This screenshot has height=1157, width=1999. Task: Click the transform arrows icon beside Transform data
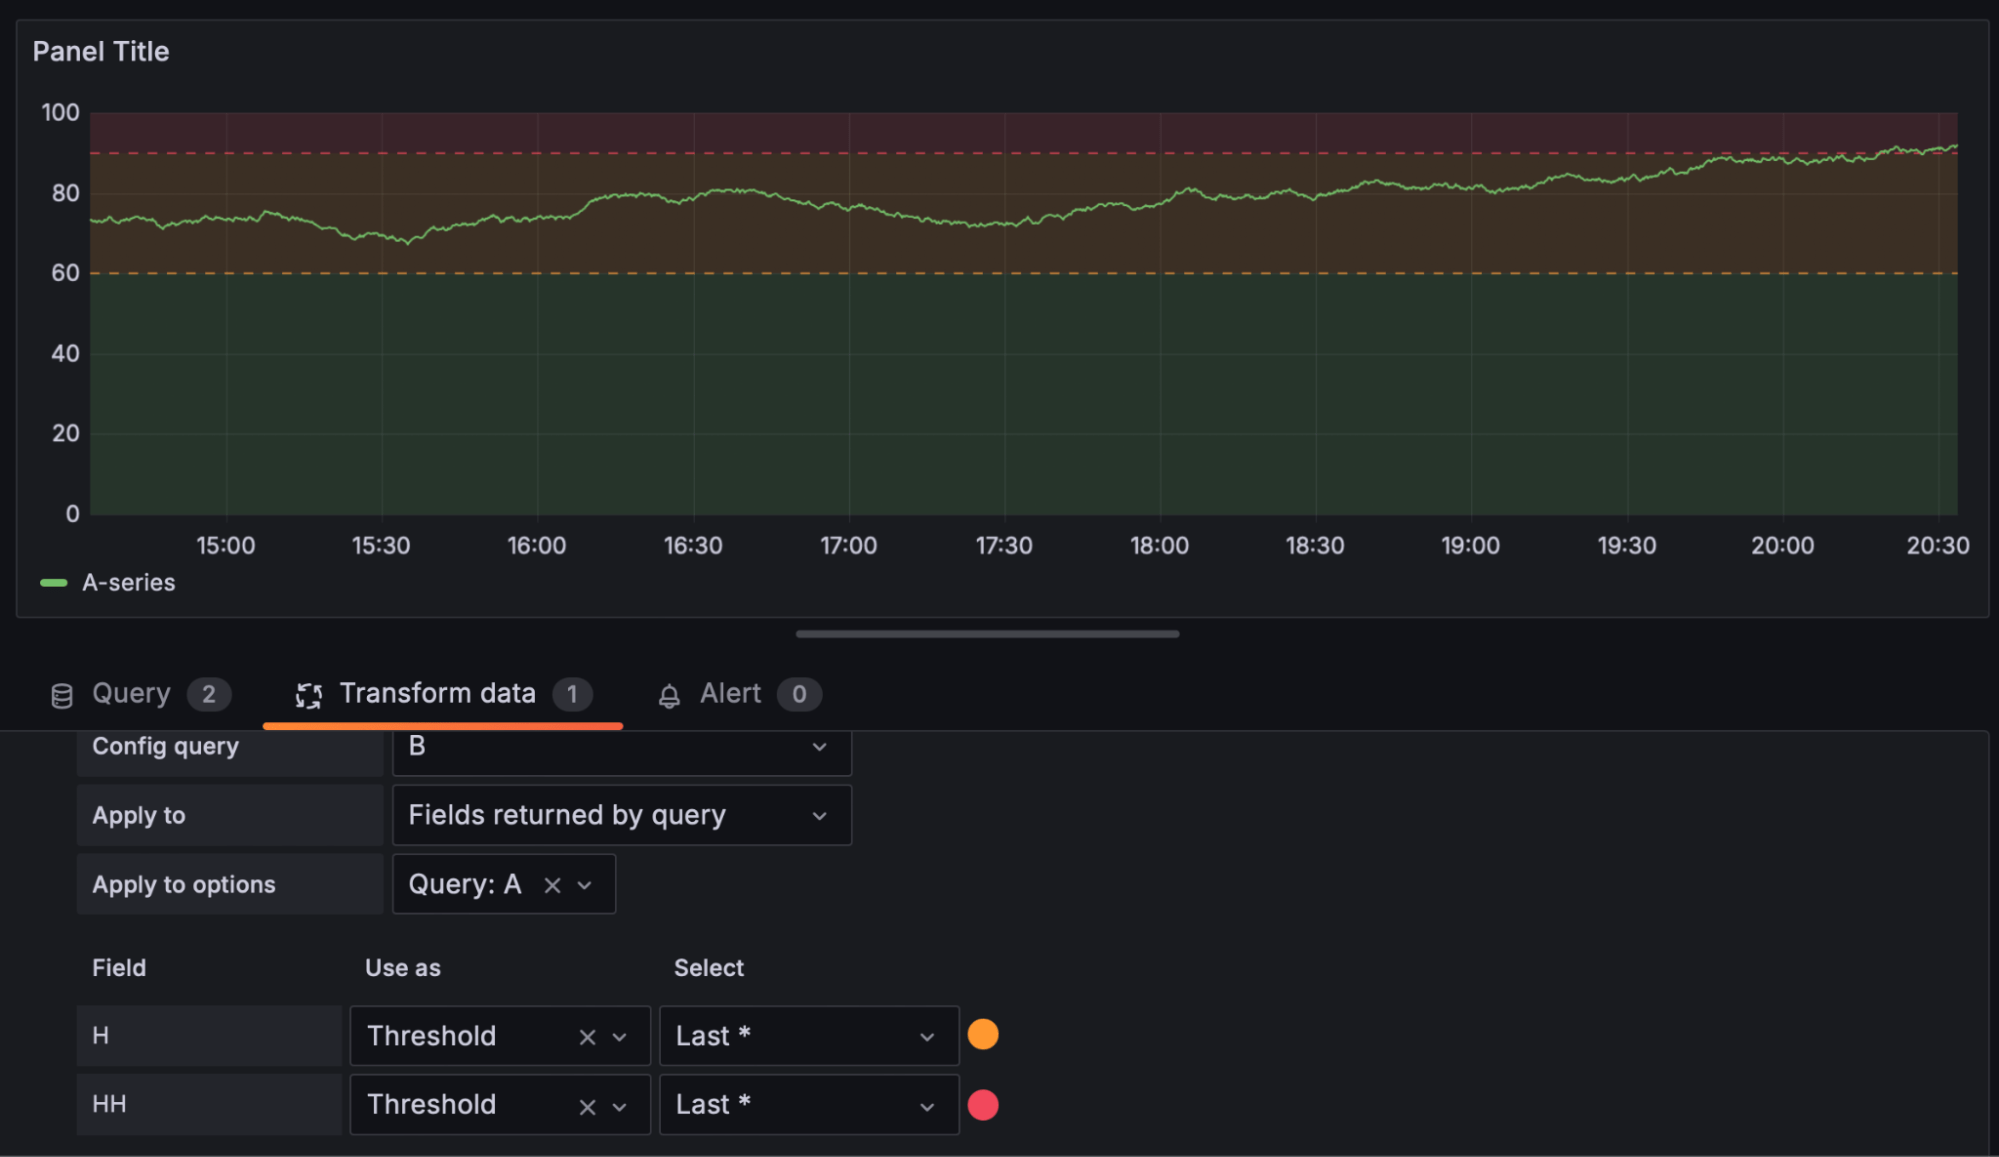(309, 694)
